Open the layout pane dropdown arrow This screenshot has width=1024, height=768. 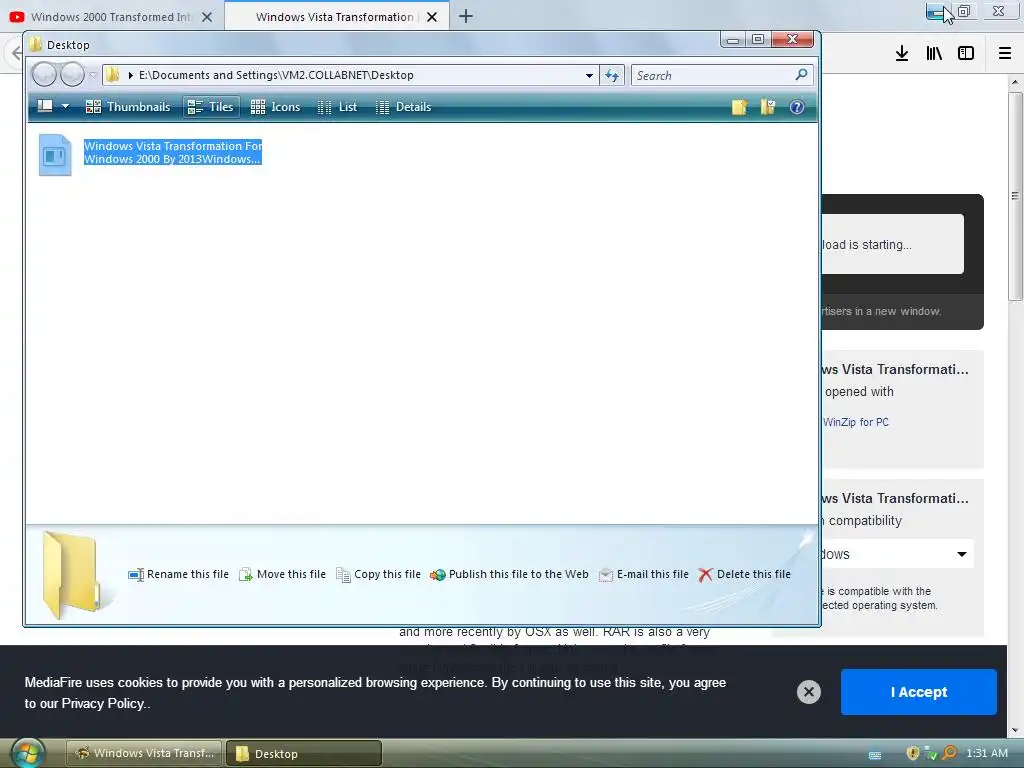pos(65,106)
